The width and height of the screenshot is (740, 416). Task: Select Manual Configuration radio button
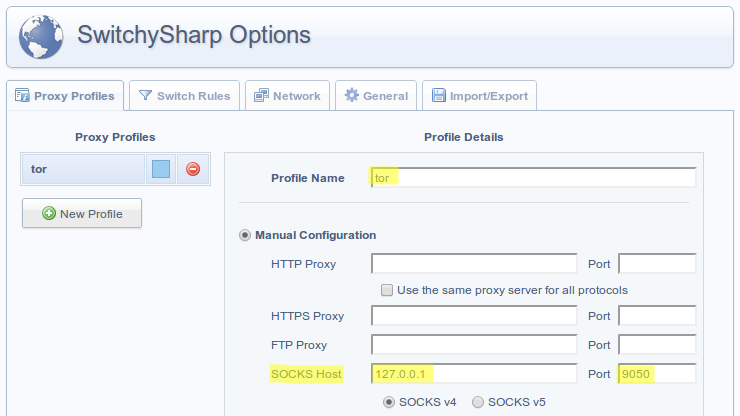click(x=244, y=235)
